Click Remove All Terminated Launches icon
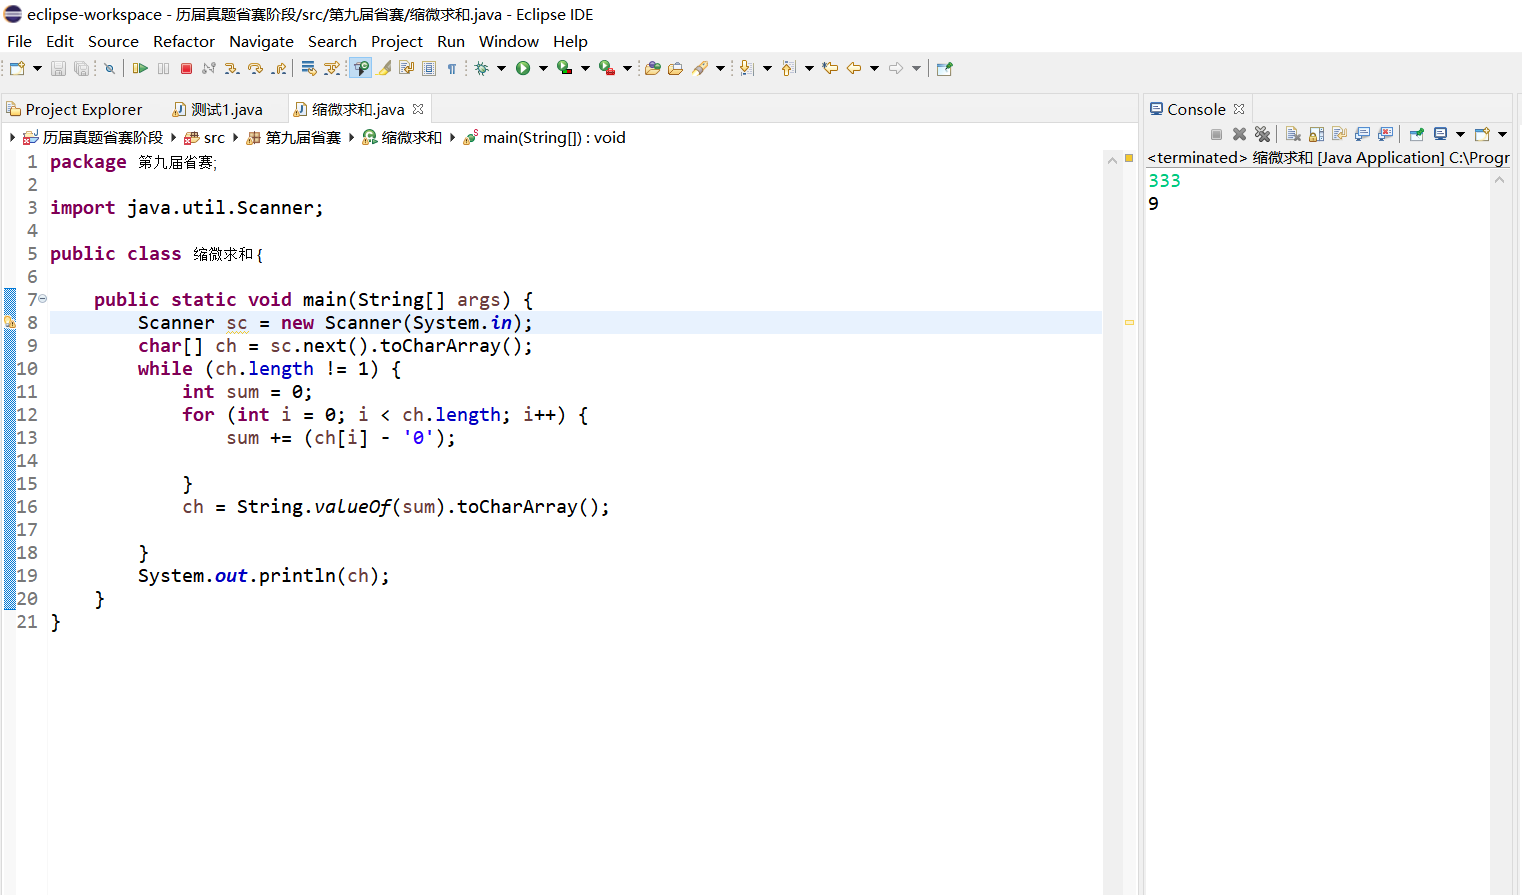This screenshot has height=895, width=1522. point(1262,134)
